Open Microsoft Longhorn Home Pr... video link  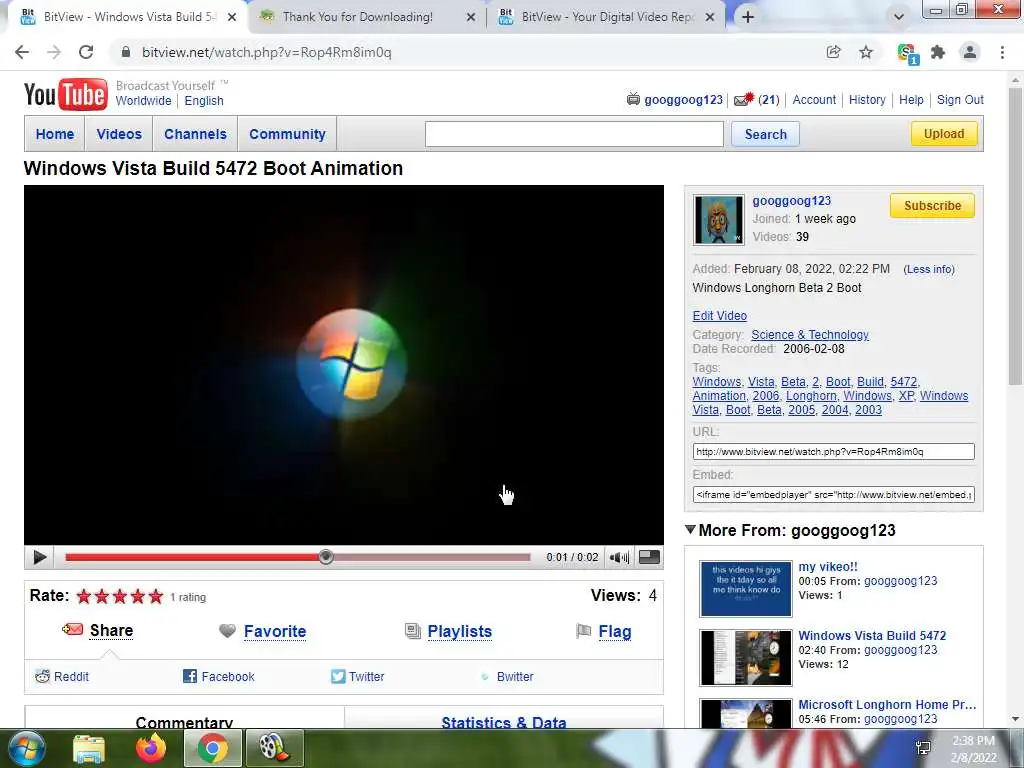click(x=887, y=705)
